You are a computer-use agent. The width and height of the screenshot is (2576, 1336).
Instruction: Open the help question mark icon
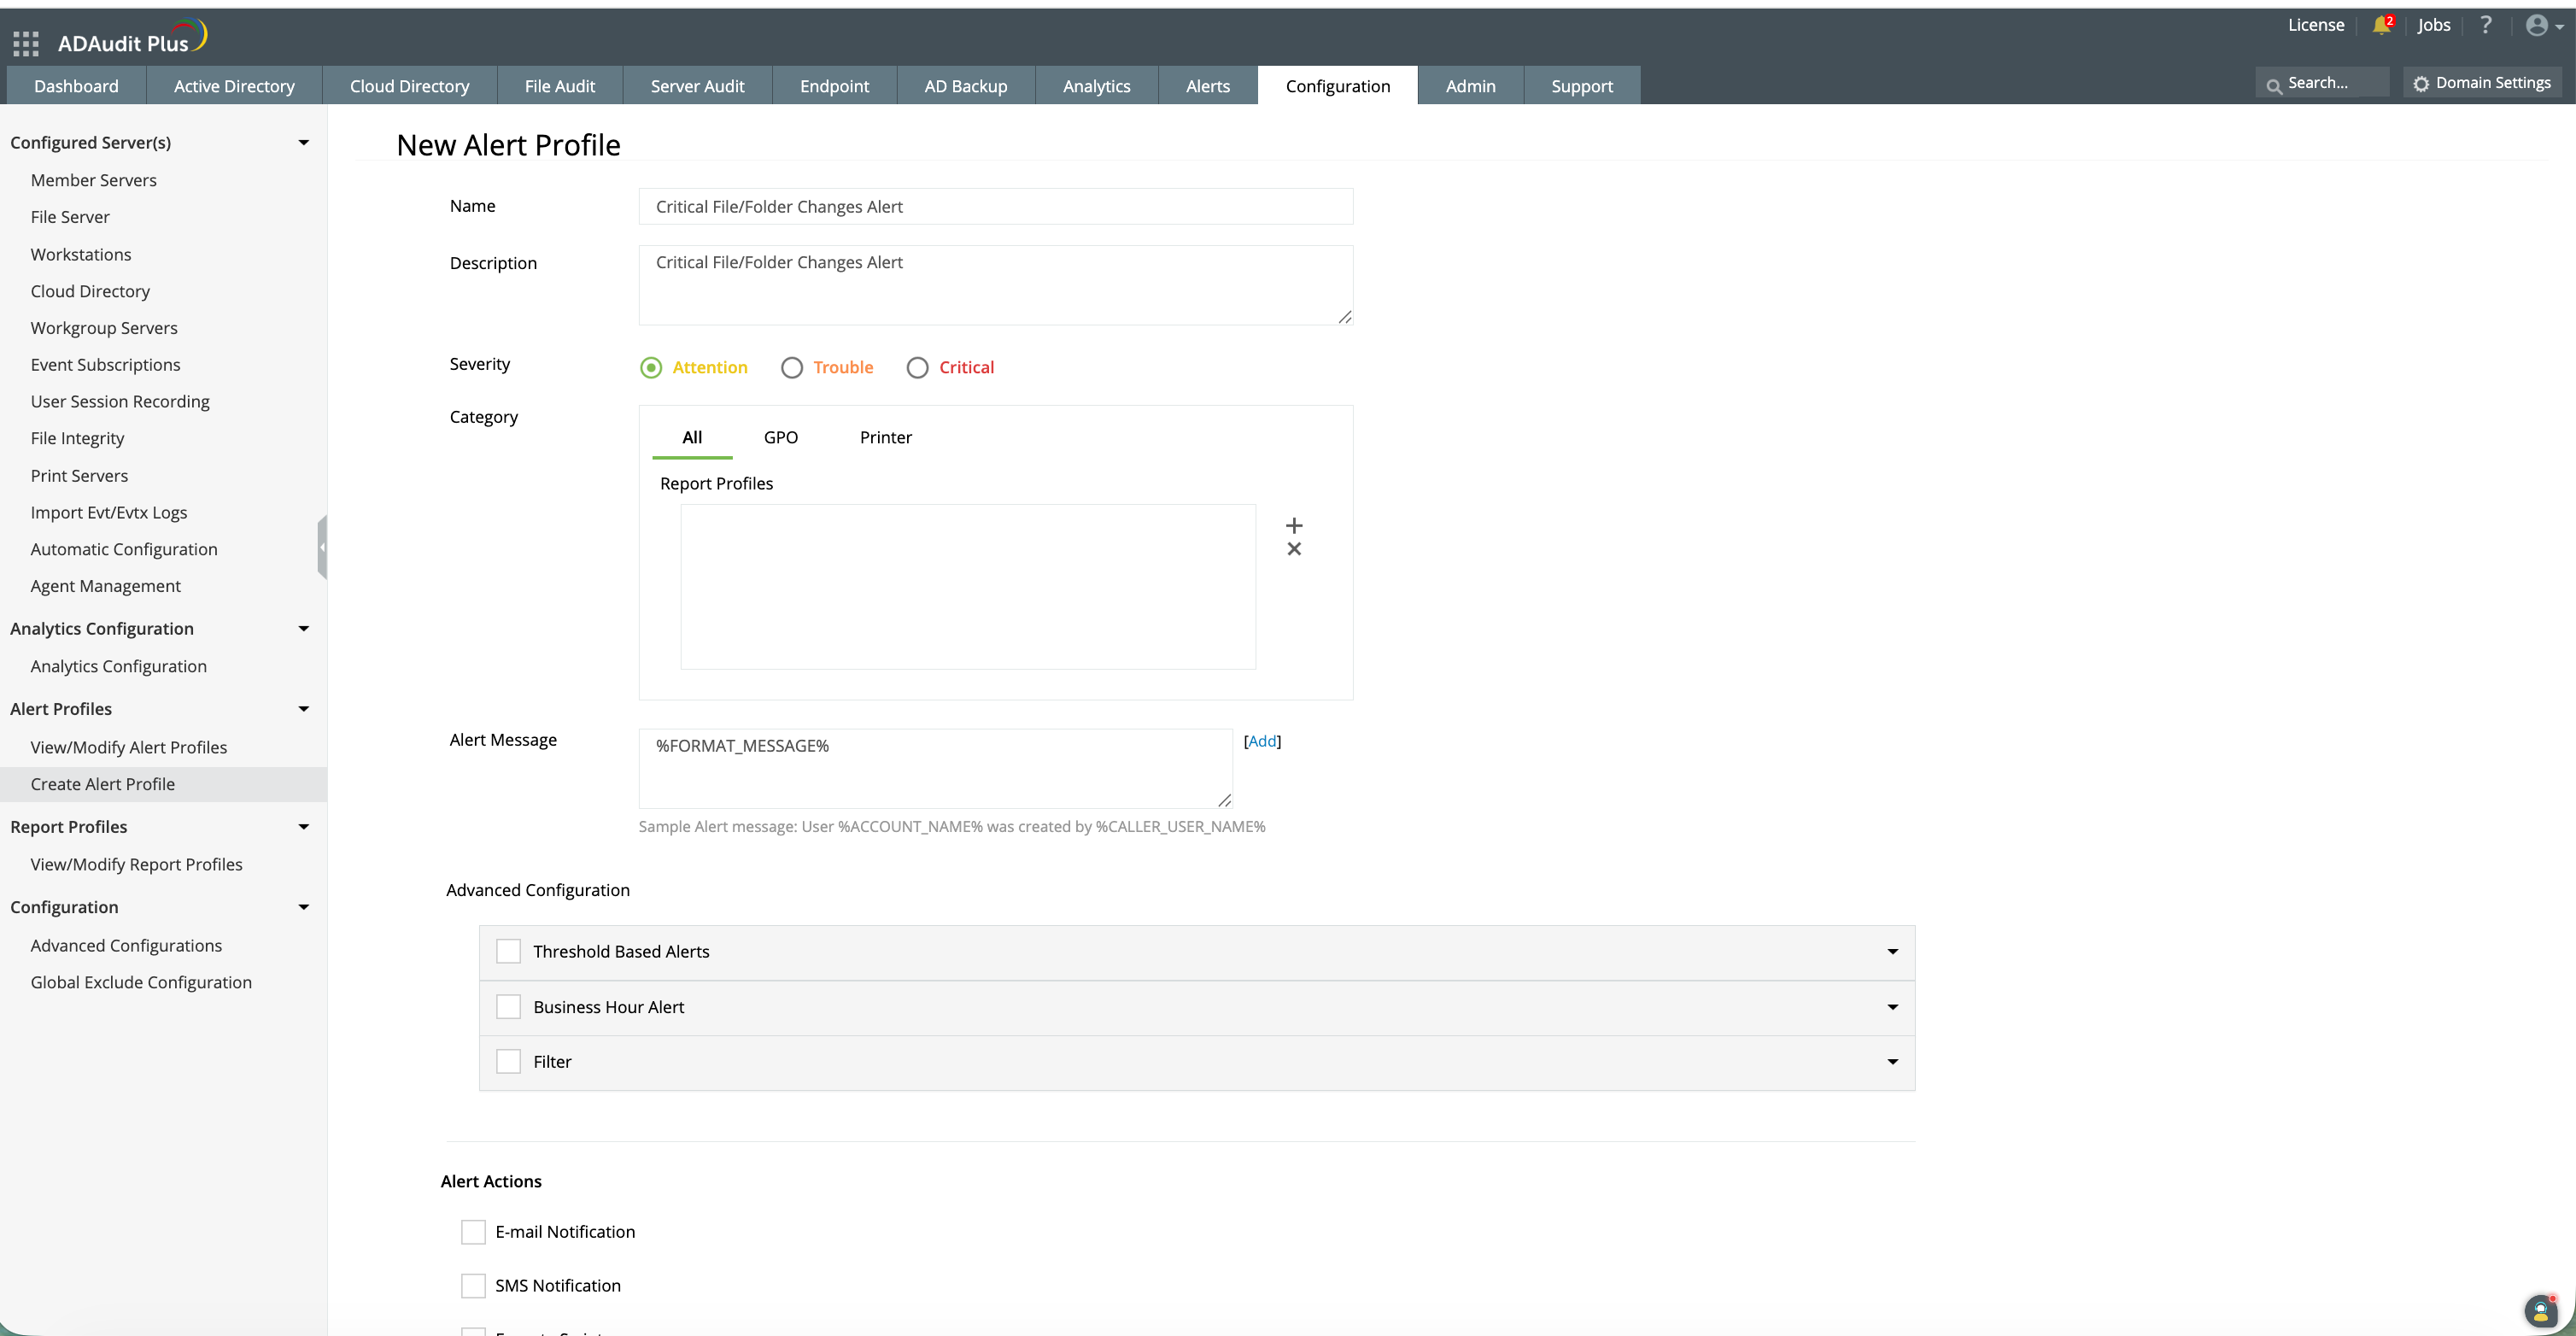pos(2485,25)
